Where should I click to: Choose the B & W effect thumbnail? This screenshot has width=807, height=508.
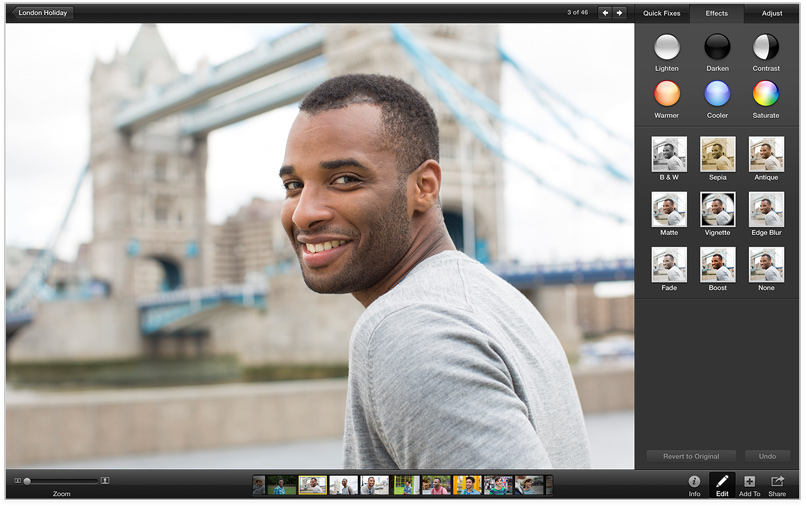click(x=668, y=154)
